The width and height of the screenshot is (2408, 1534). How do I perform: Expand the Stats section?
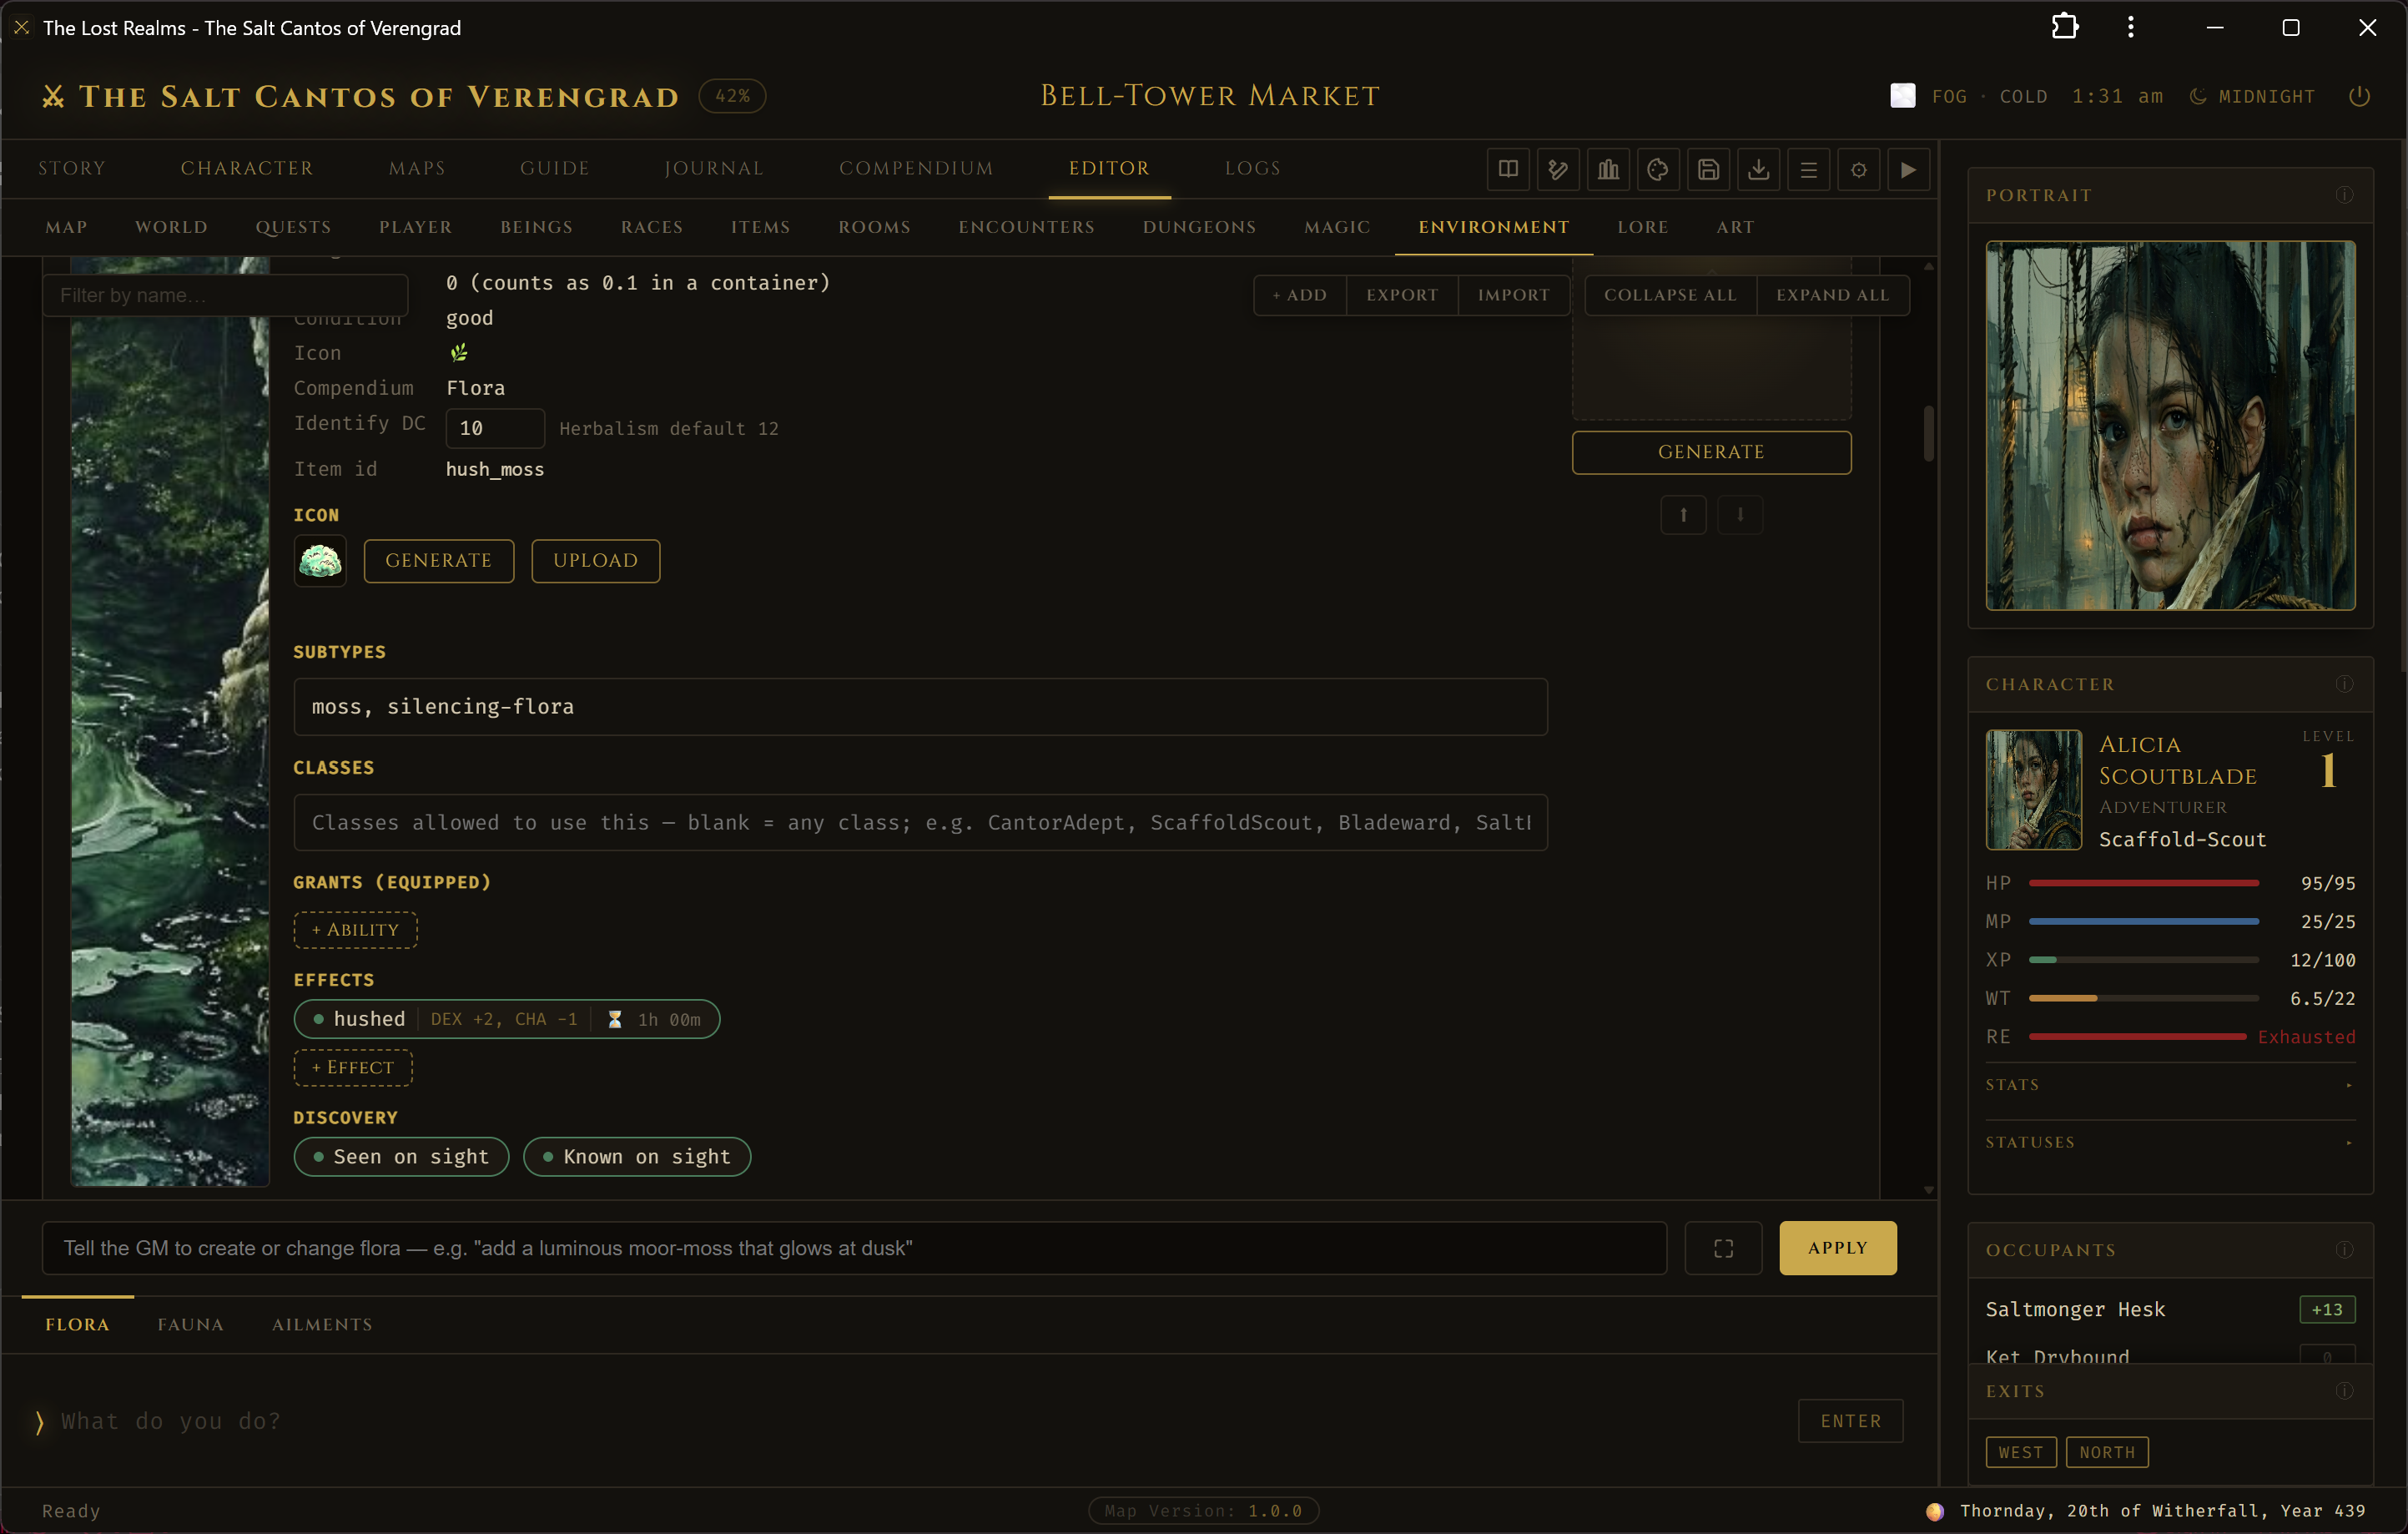click(2170, 1085)
